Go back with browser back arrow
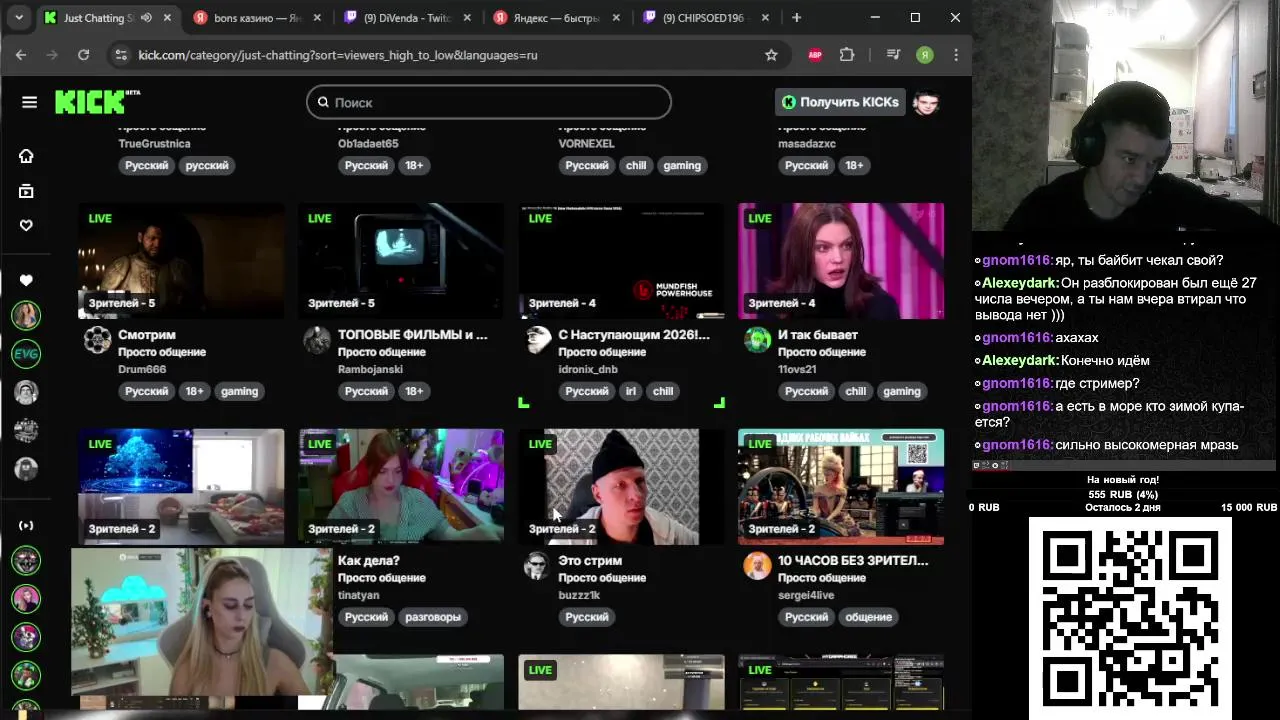 (21, 55)
